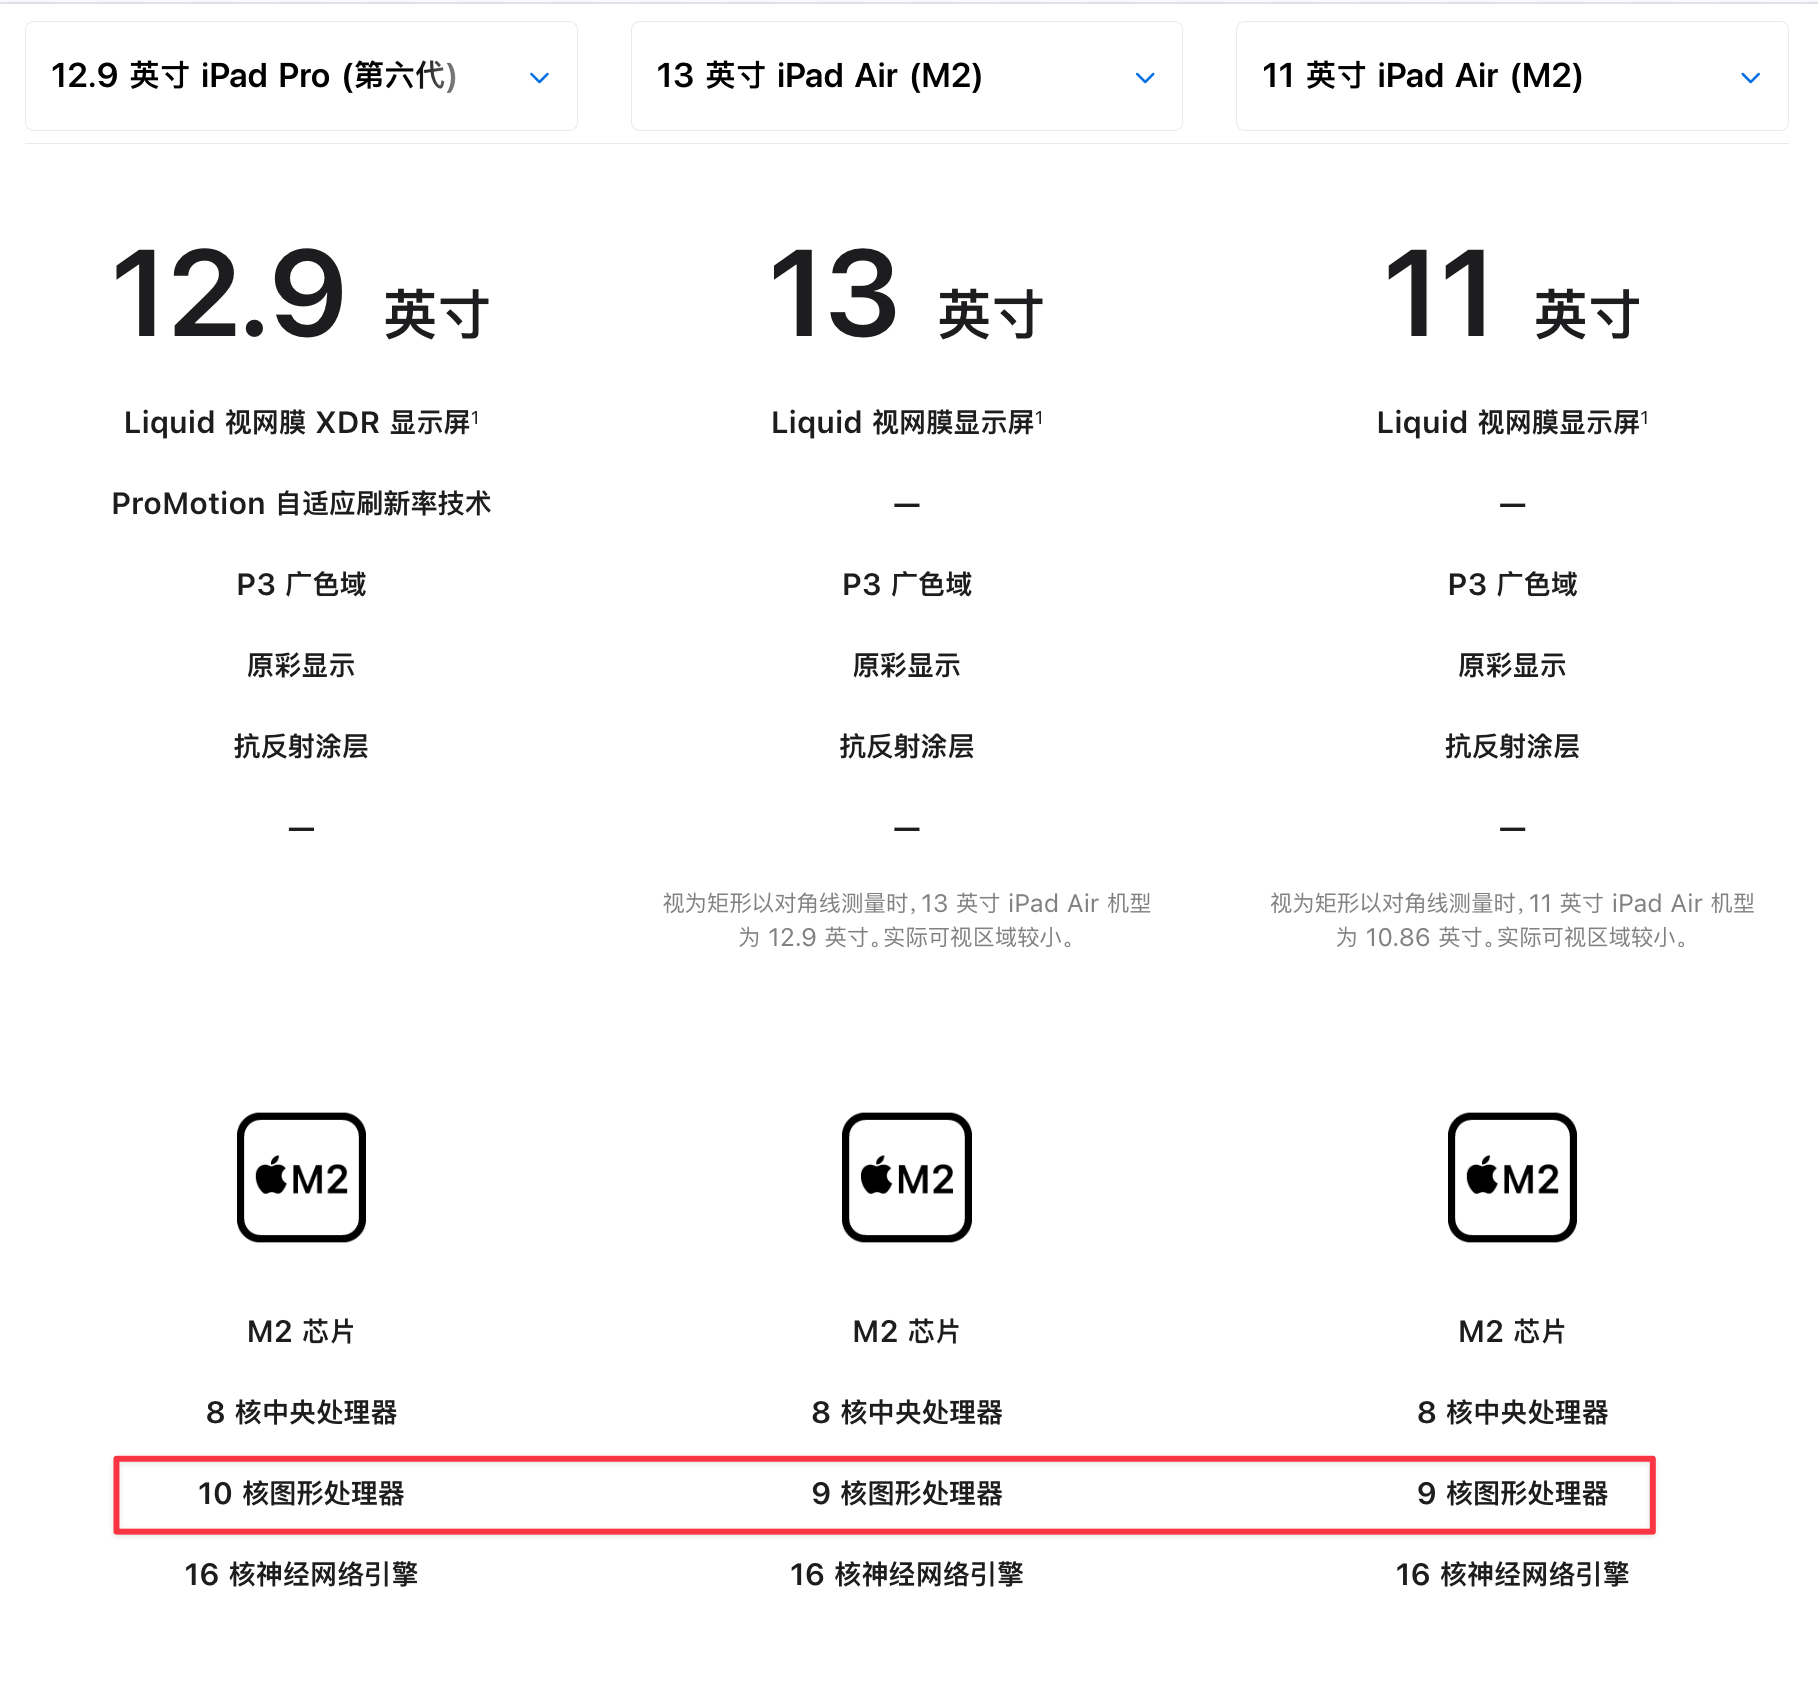Click the M2 chip icon under 11 英寸

click(x=1512, y=1177)
